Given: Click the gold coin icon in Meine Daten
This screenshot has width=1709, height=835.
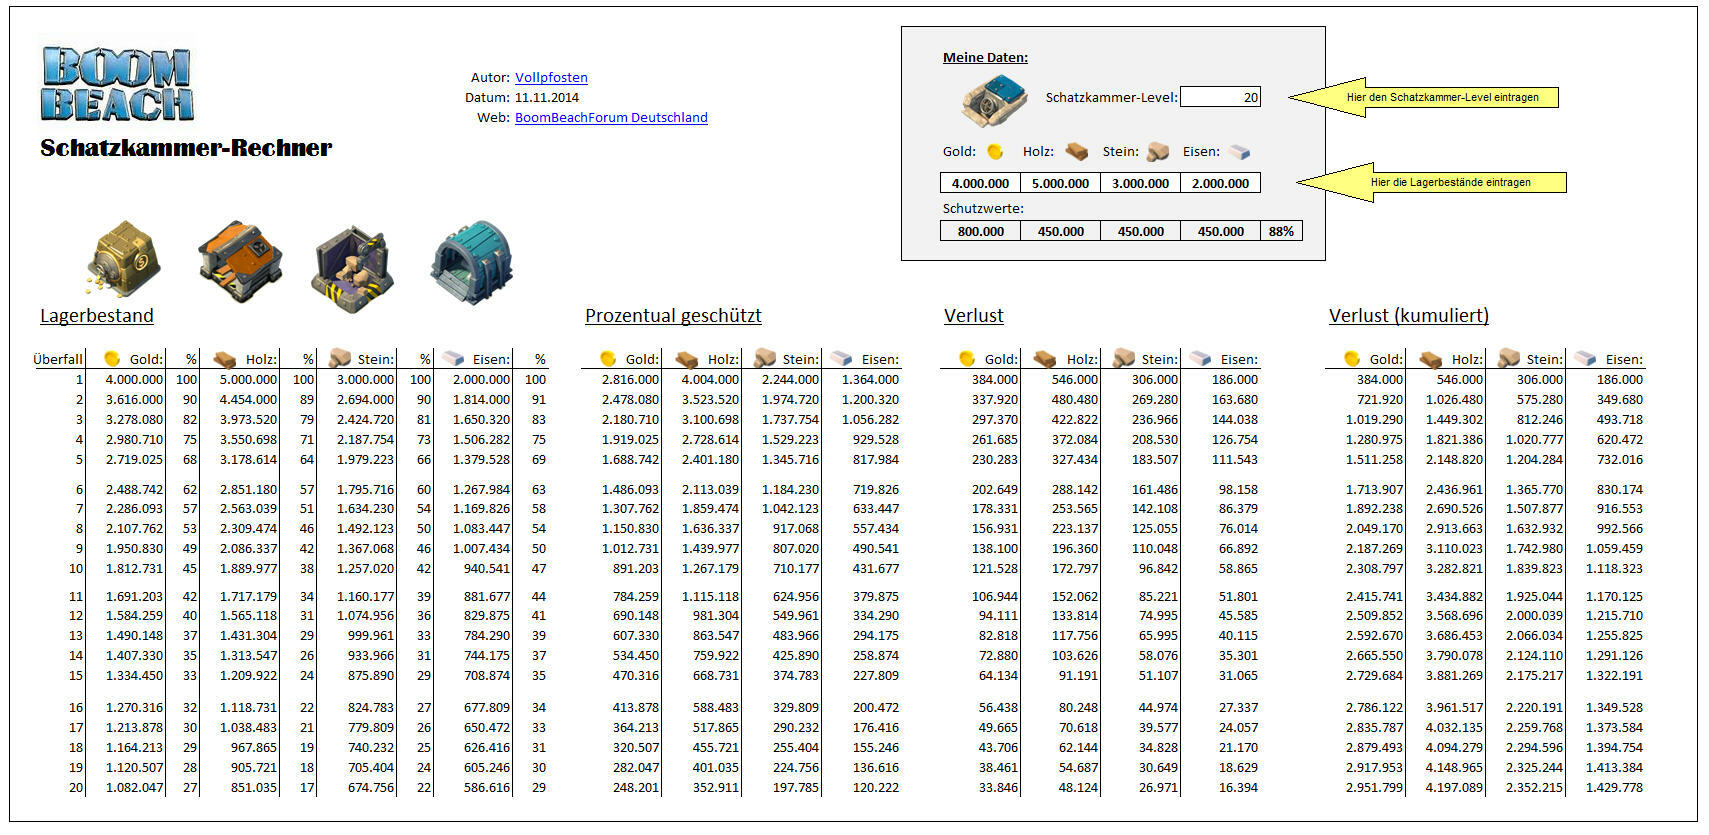Looking at the screenshot, I should [995, 152].
